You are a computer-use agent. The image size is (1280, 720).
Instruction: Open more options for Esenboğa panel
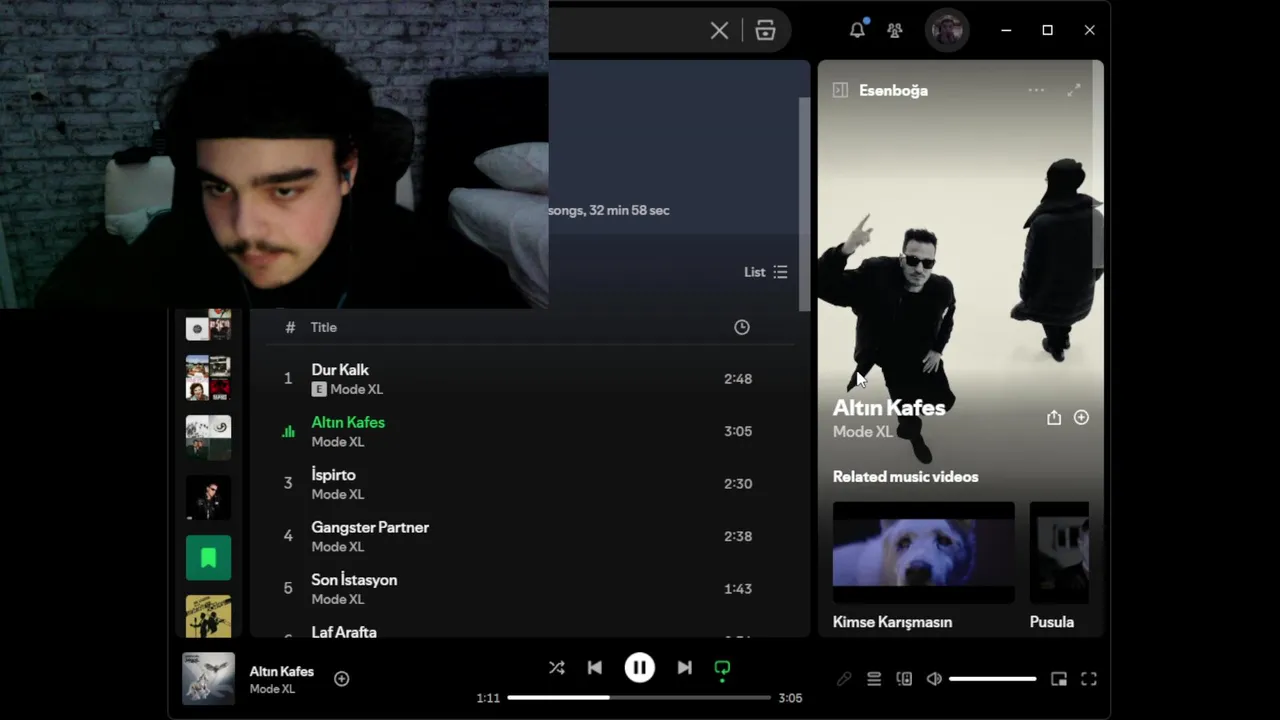(x=1036, y=90)
